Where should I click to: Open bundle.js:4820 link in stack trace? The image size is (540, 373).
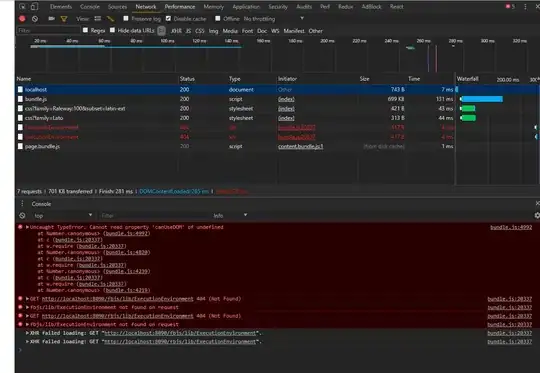[127, 252]
